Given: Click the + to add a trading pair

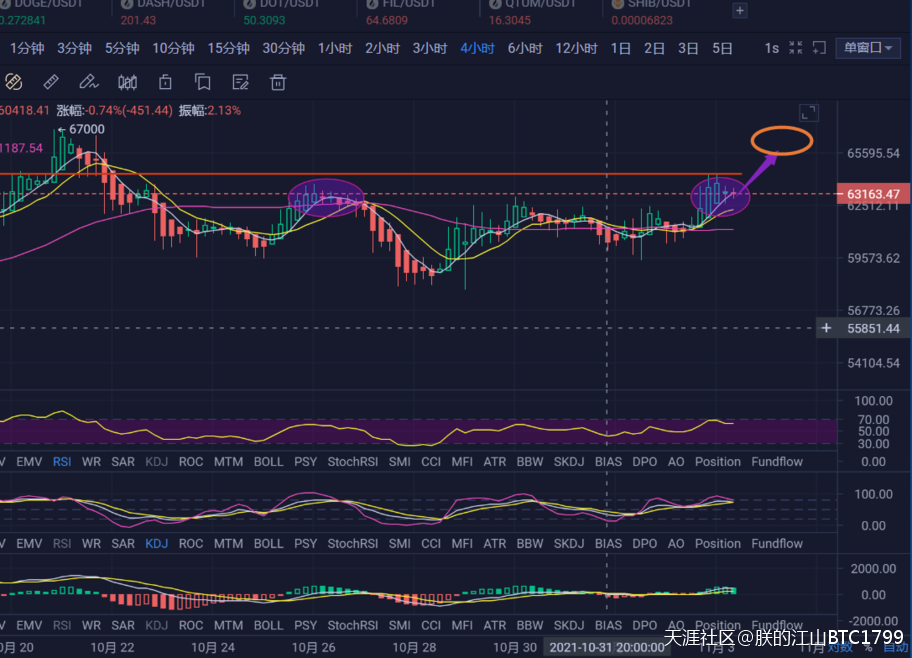Looking at the screenshot, I should (738, 10).
